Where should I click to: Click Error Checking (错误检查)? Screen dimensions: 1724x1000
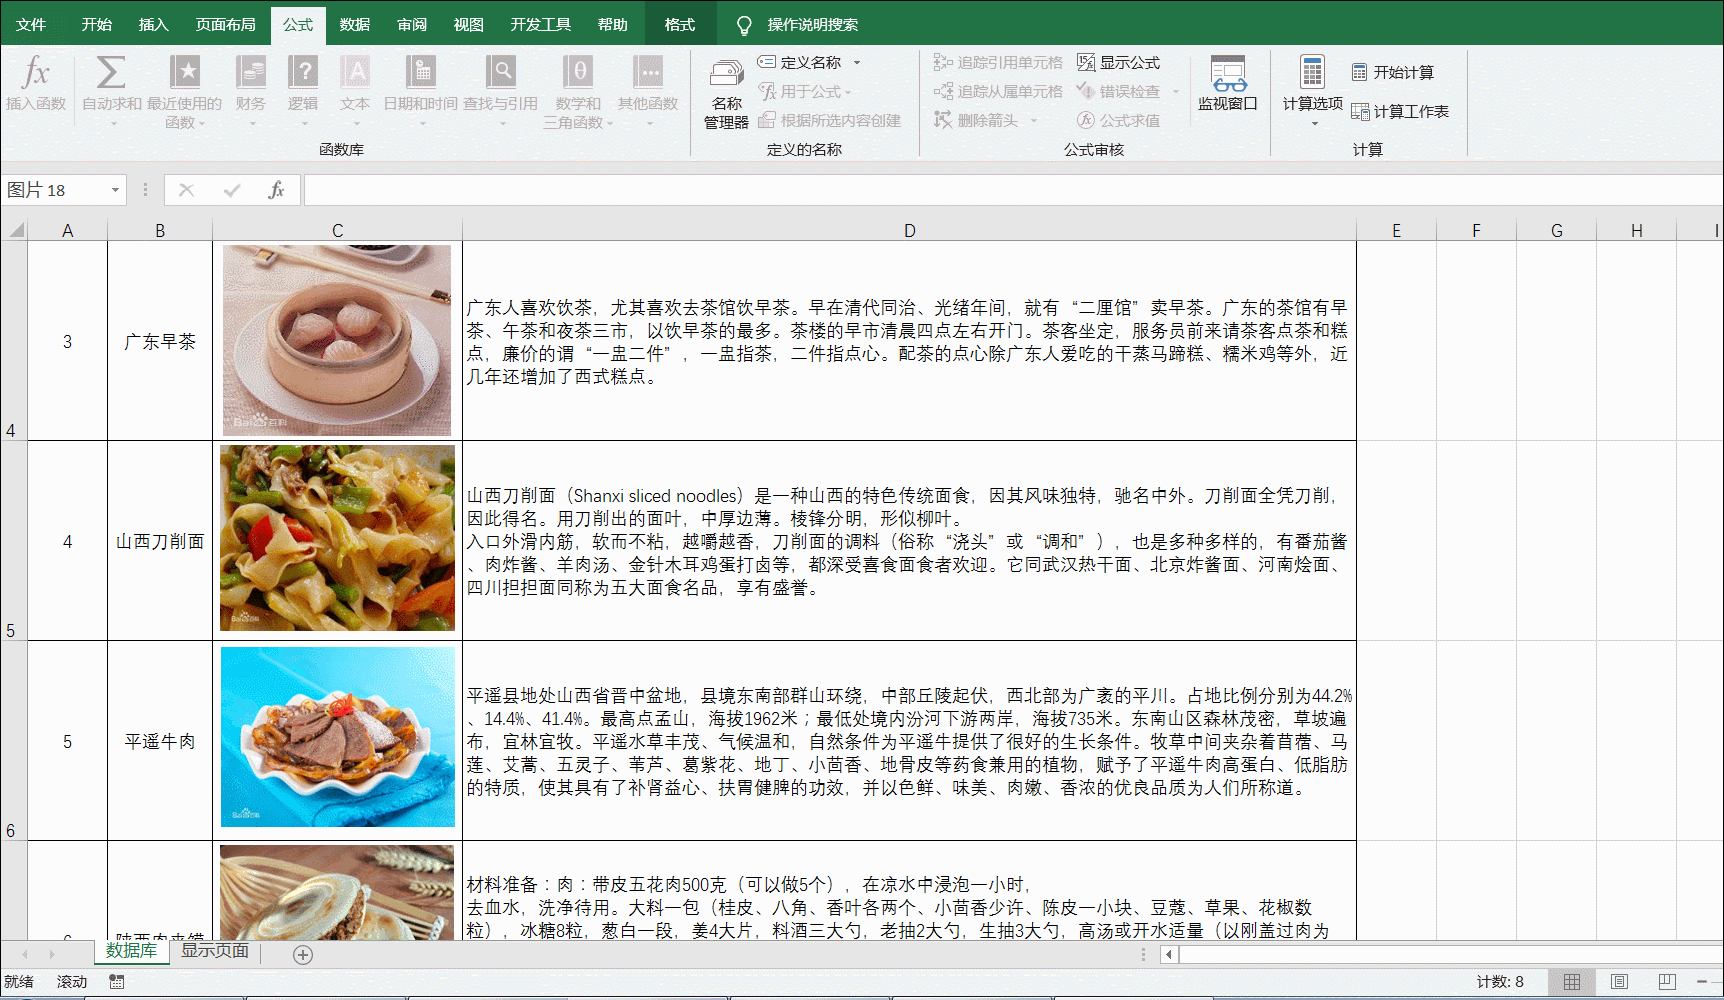(x=1119, y=91)
